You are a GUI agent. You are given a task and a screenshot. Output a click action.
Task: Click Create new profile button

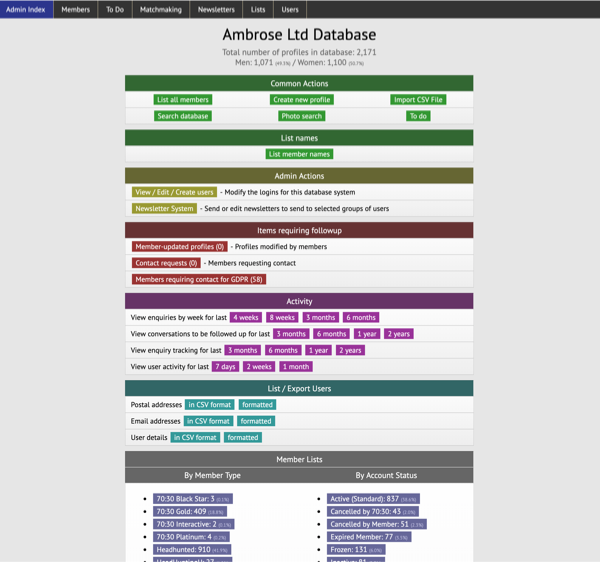click(302, 100)
